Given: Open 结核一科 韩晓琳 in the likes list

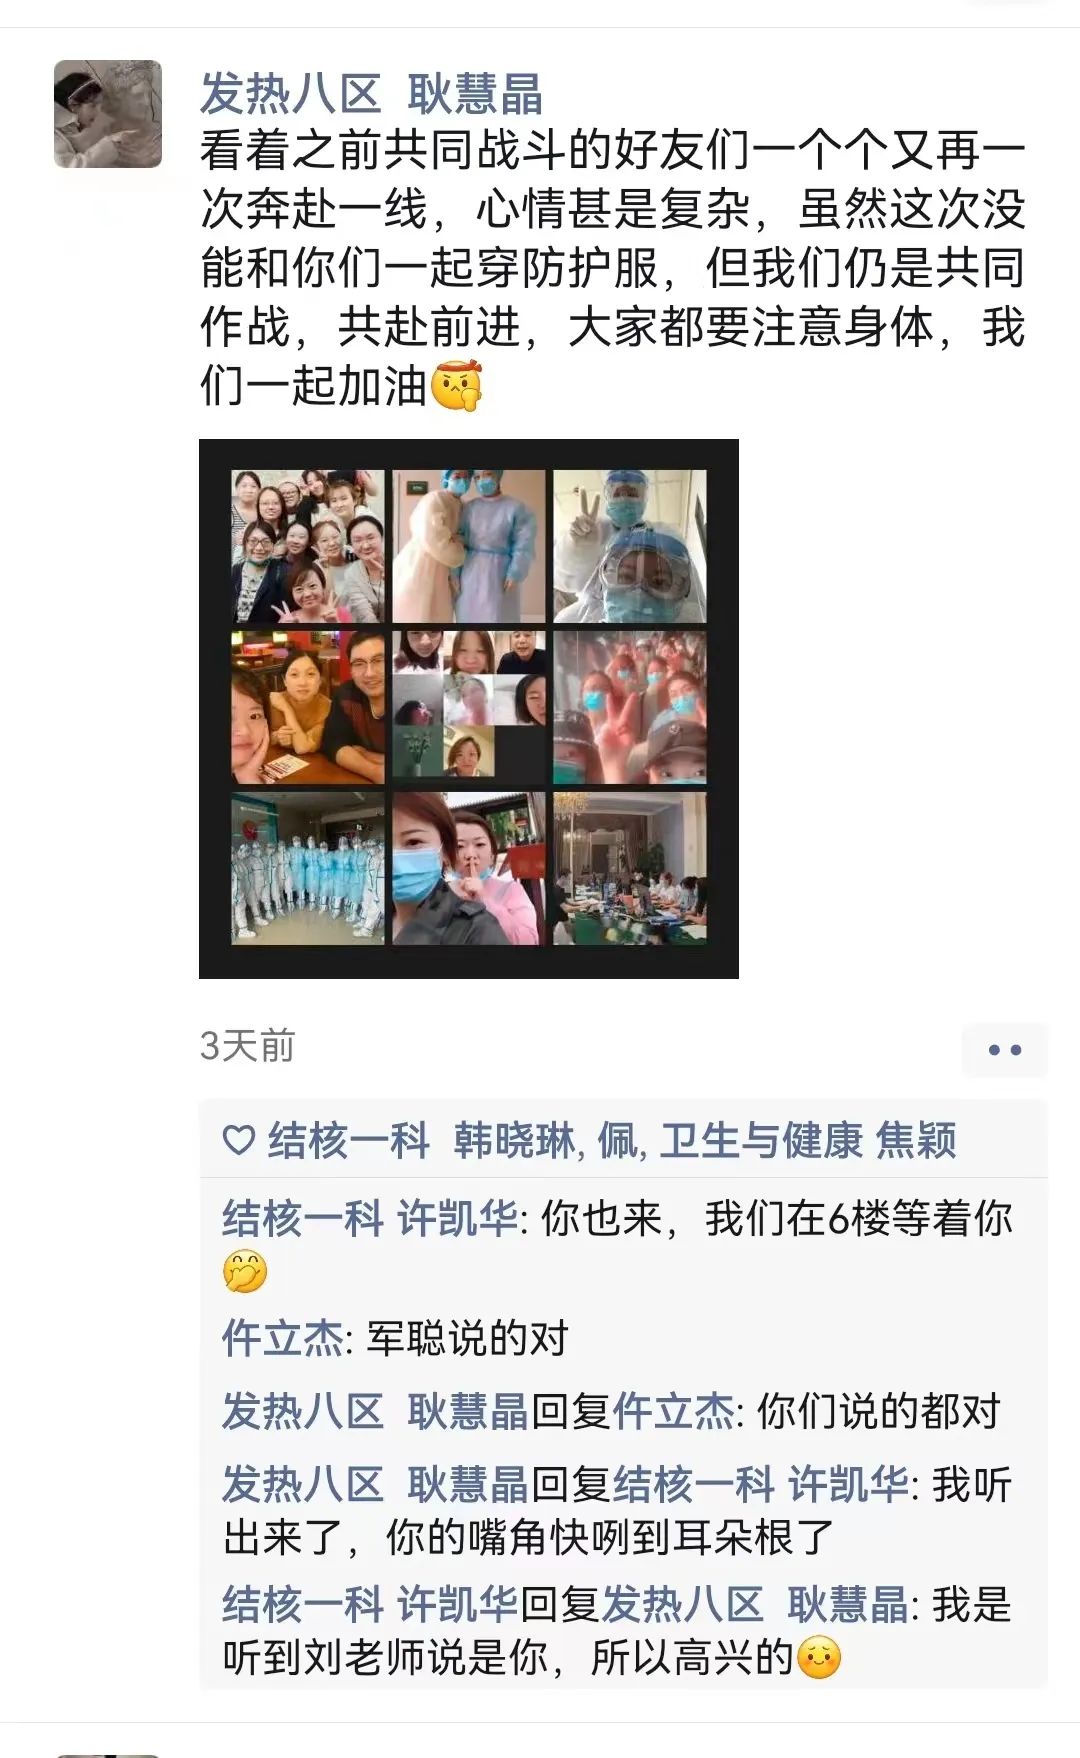Looking at the screenshot, I should click(422, 1140).
